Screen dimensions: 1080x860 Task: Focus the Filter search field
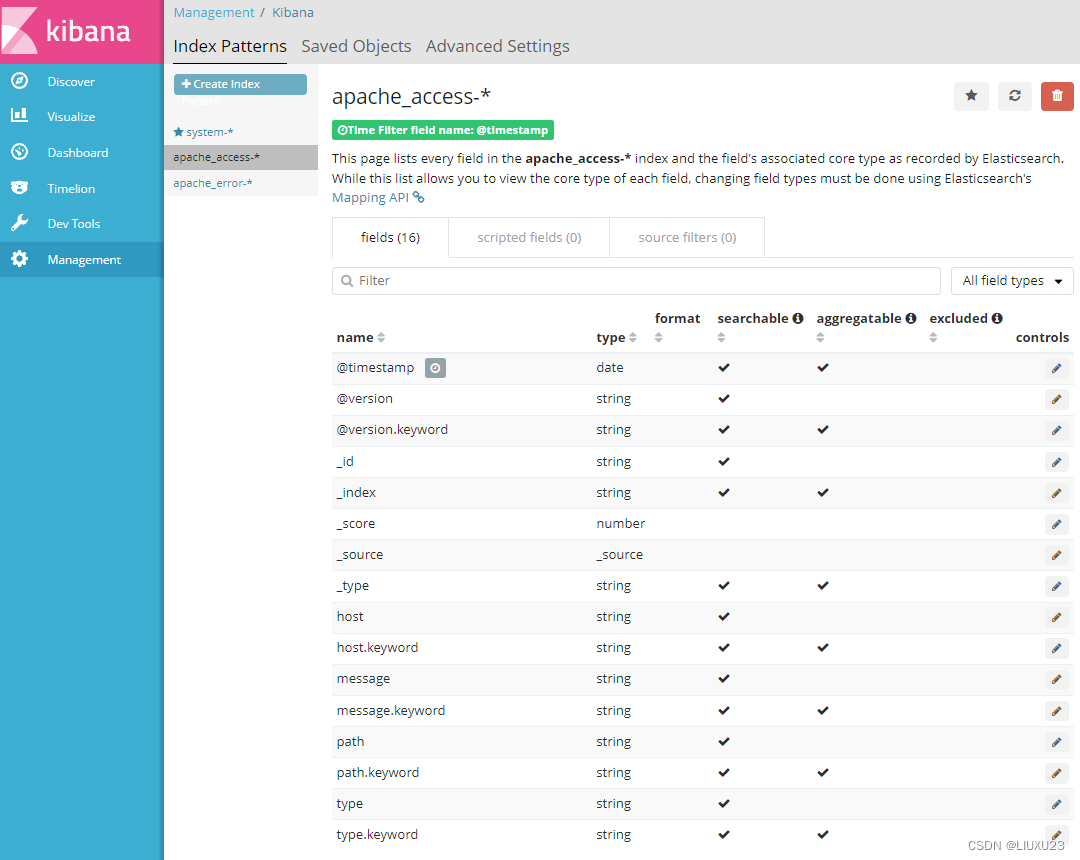coord(636,281)
